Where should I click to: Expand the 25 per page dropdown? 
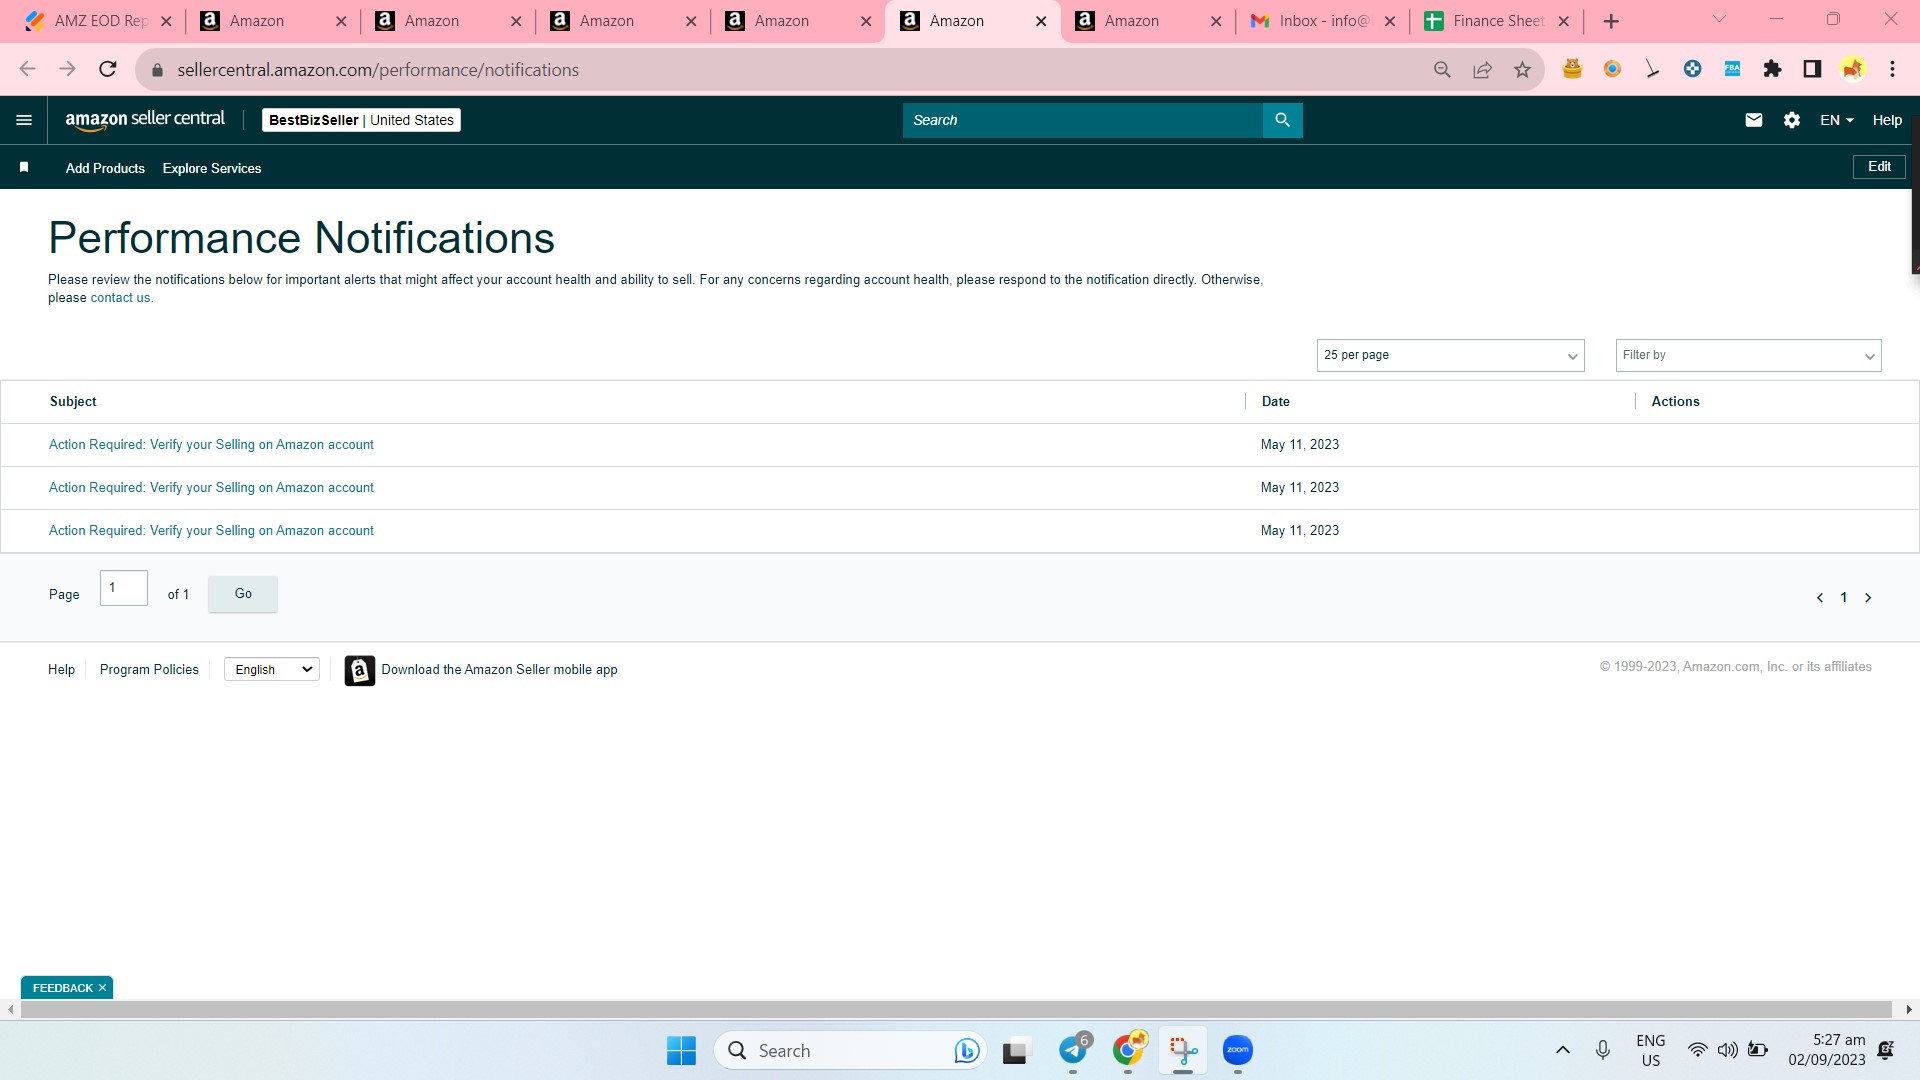click(1450, 355)
